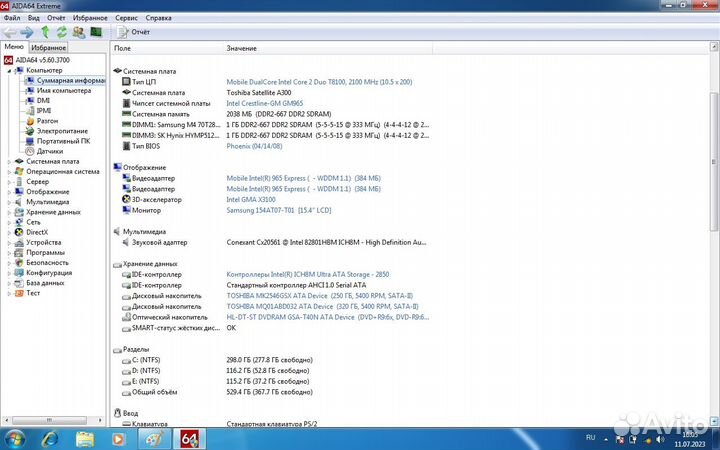Open the Справка menu
Viewport: 720px width, 450px height.
pyautogui.click(x=158, y=18)
